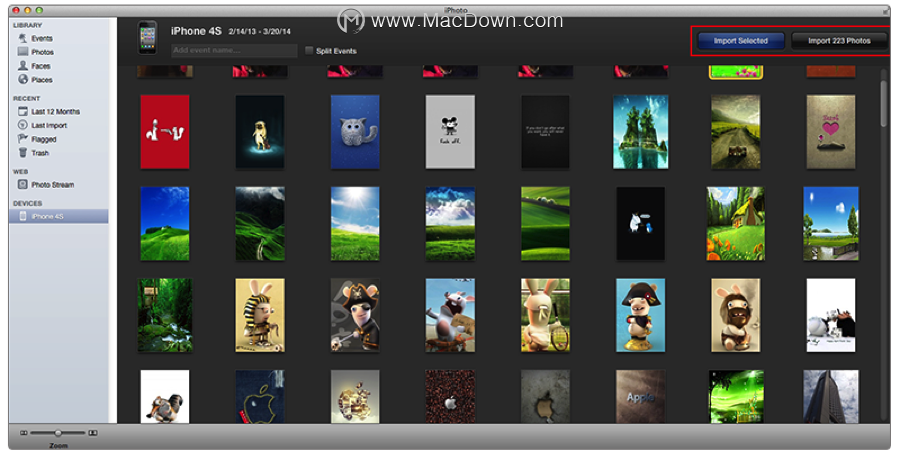Click the Add event name field
900x453 pixels.
click(234, 51)
